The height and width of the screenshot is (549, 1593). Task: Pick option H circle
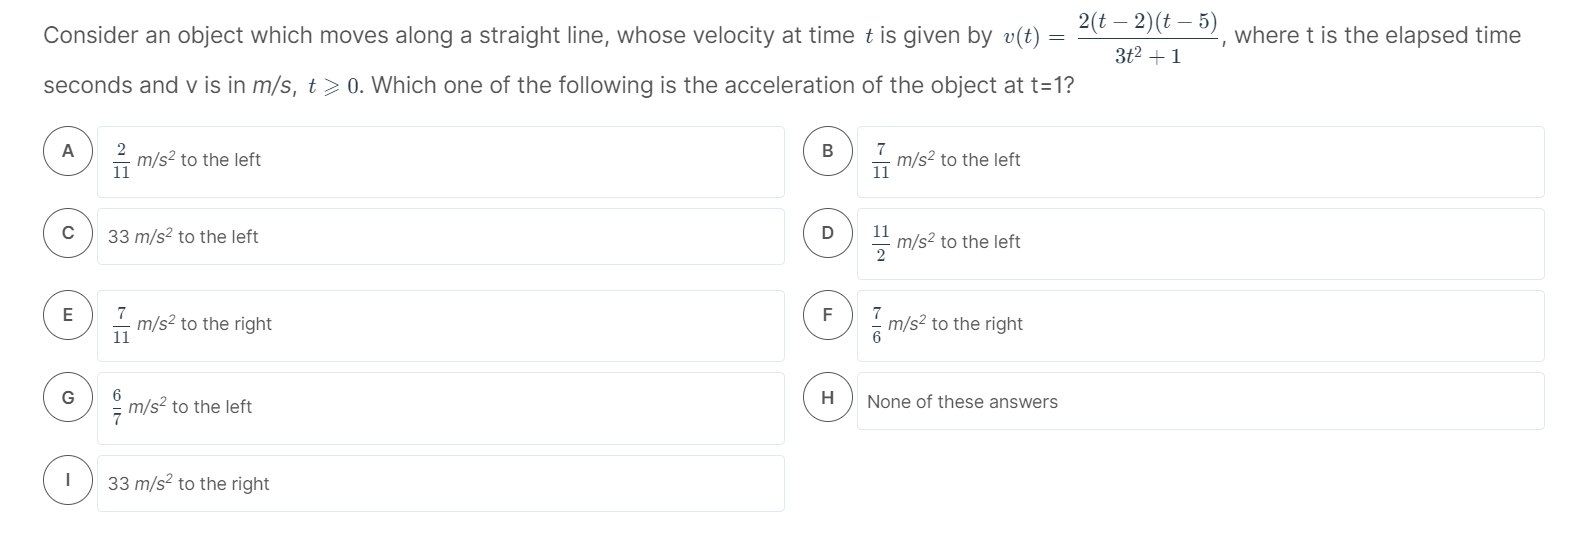828,397
